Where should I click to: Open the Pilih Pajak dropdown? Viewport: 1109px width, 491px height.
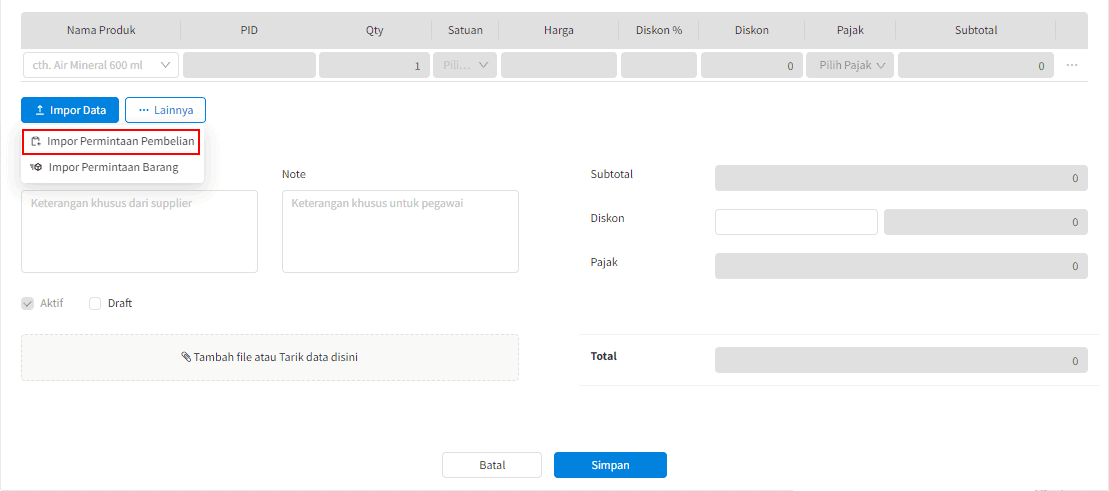[x=850, y=66]
